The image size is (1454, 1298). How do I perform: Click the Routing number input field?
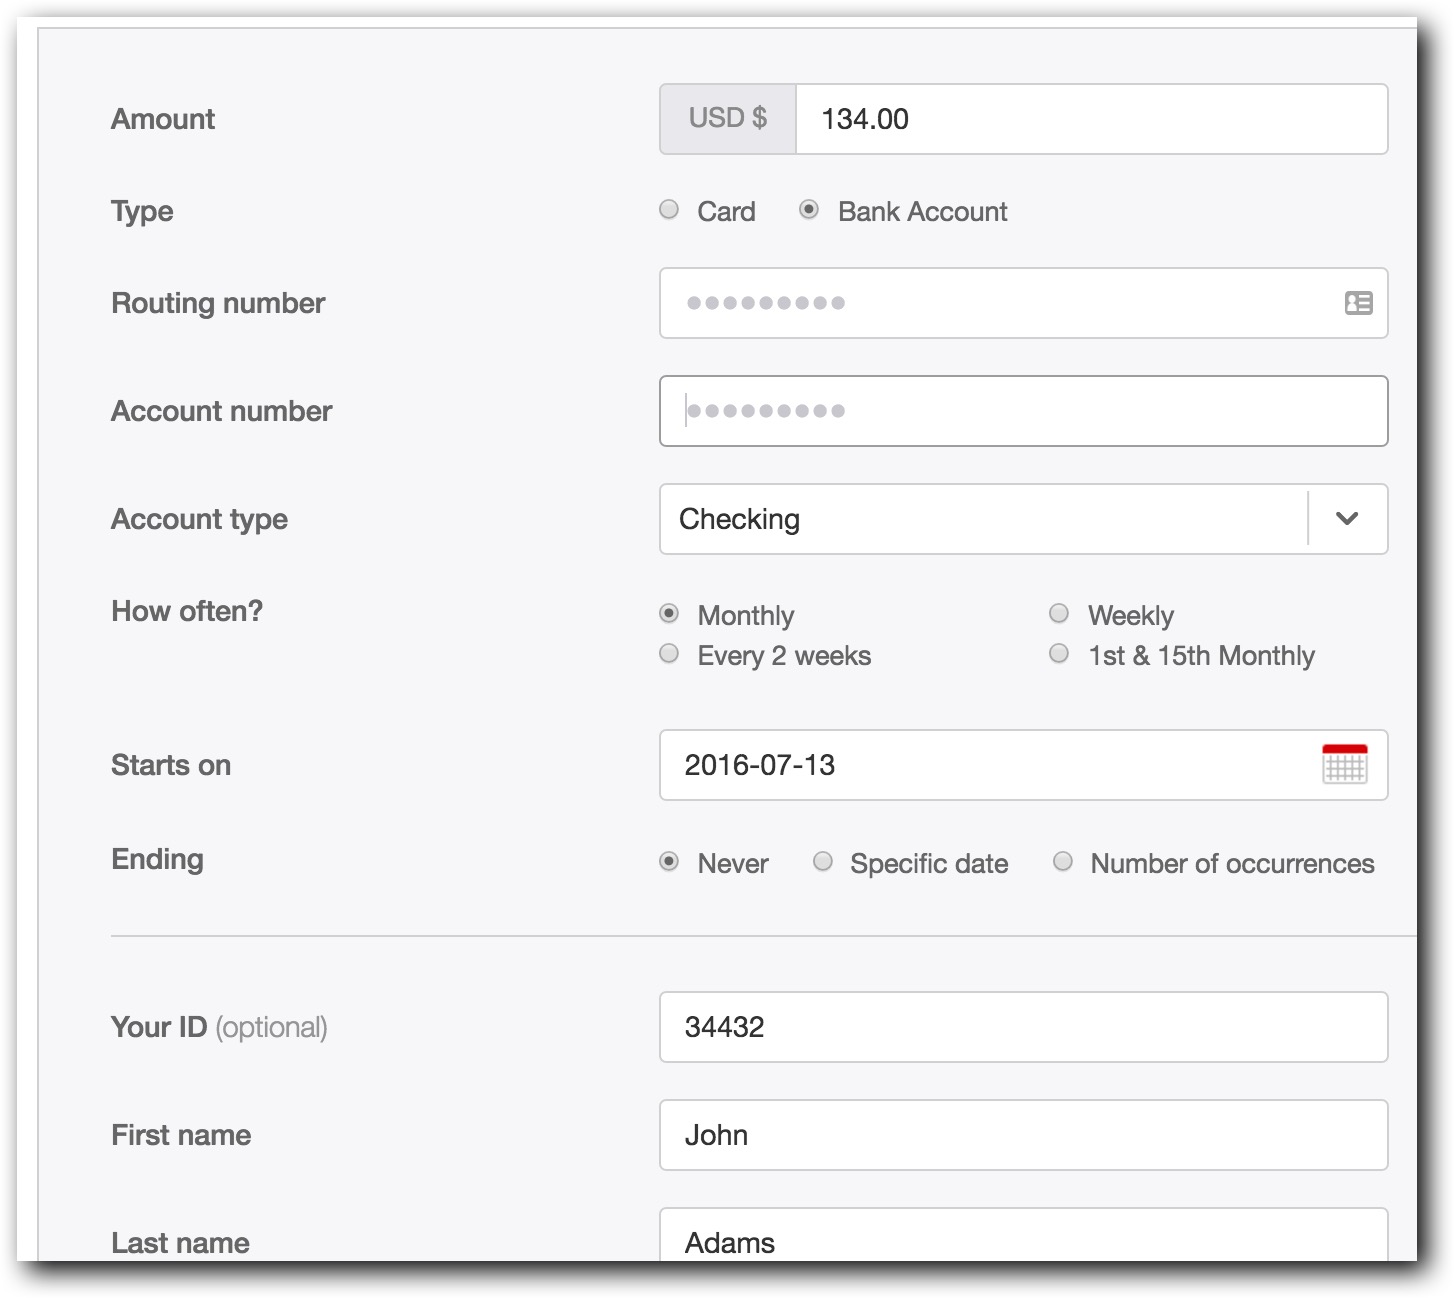pyautogui.click(x=1000, y=303)
